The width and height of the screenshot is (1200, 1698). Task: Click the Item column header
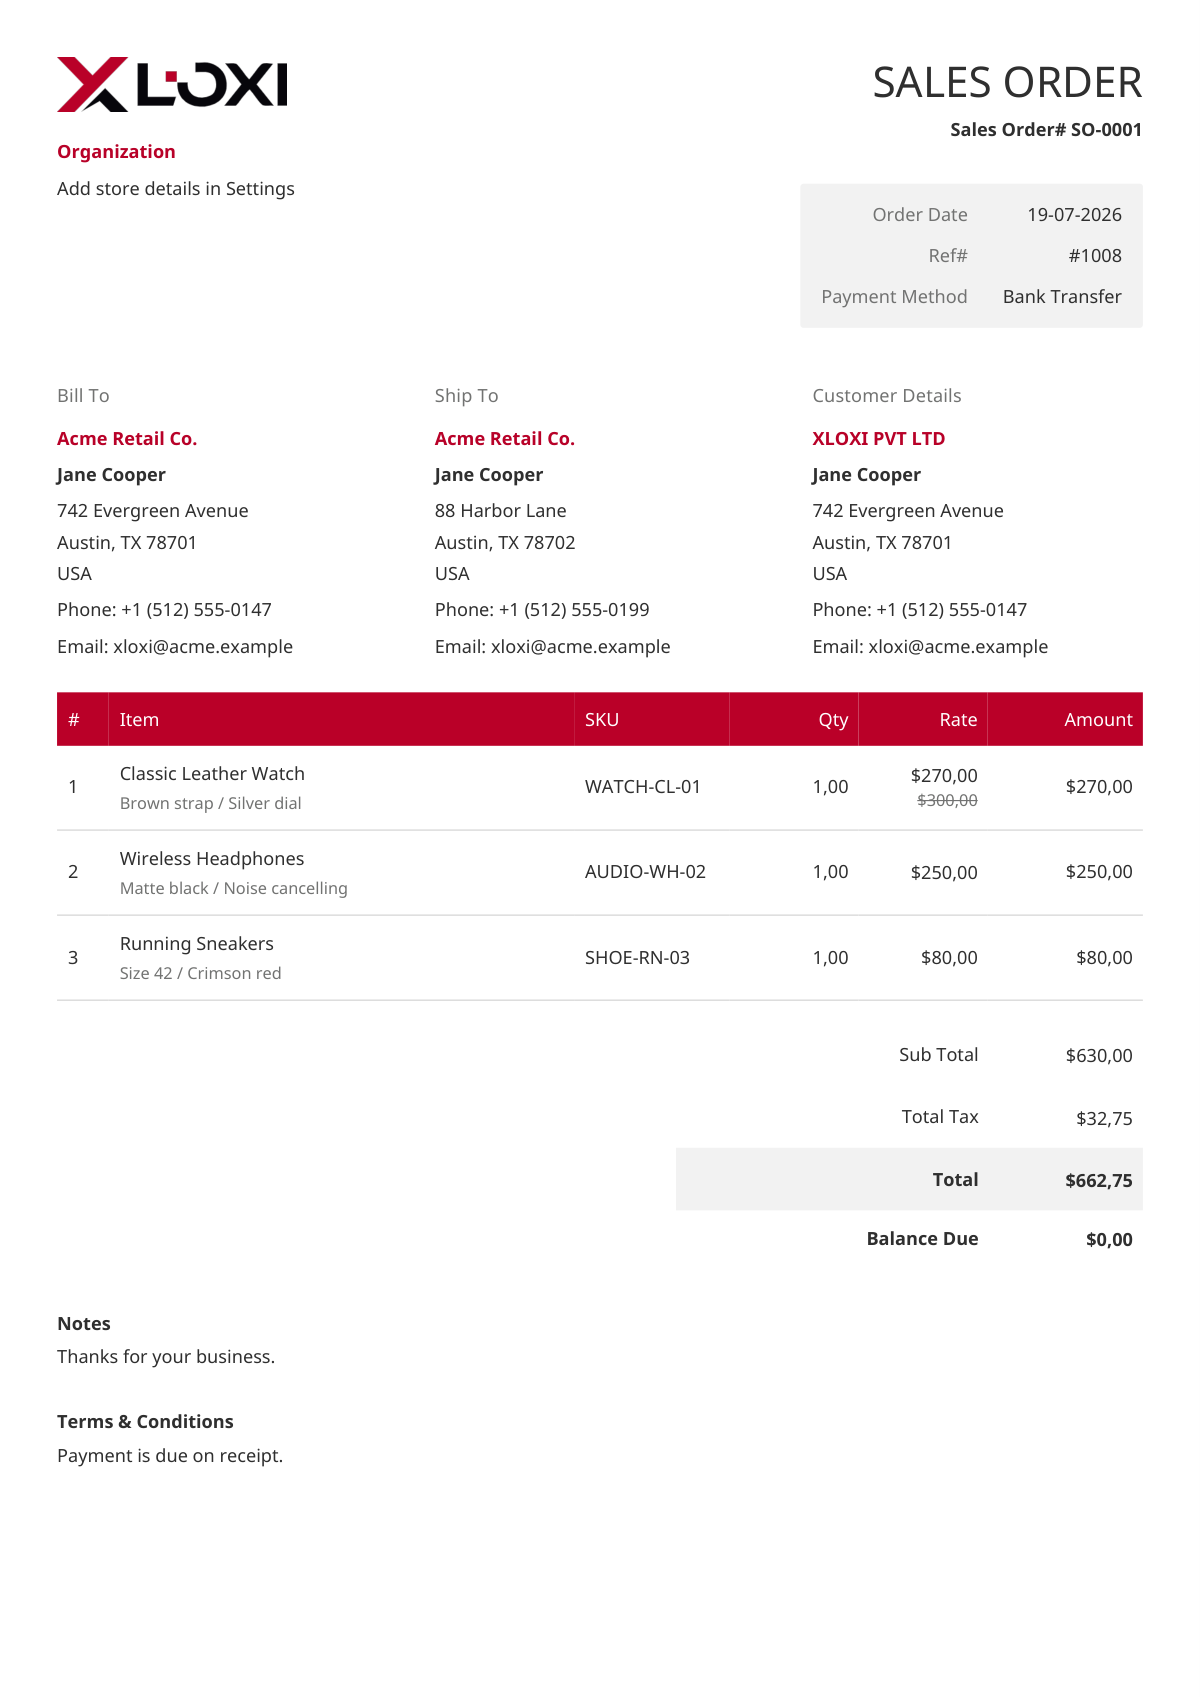coord(139,720)
